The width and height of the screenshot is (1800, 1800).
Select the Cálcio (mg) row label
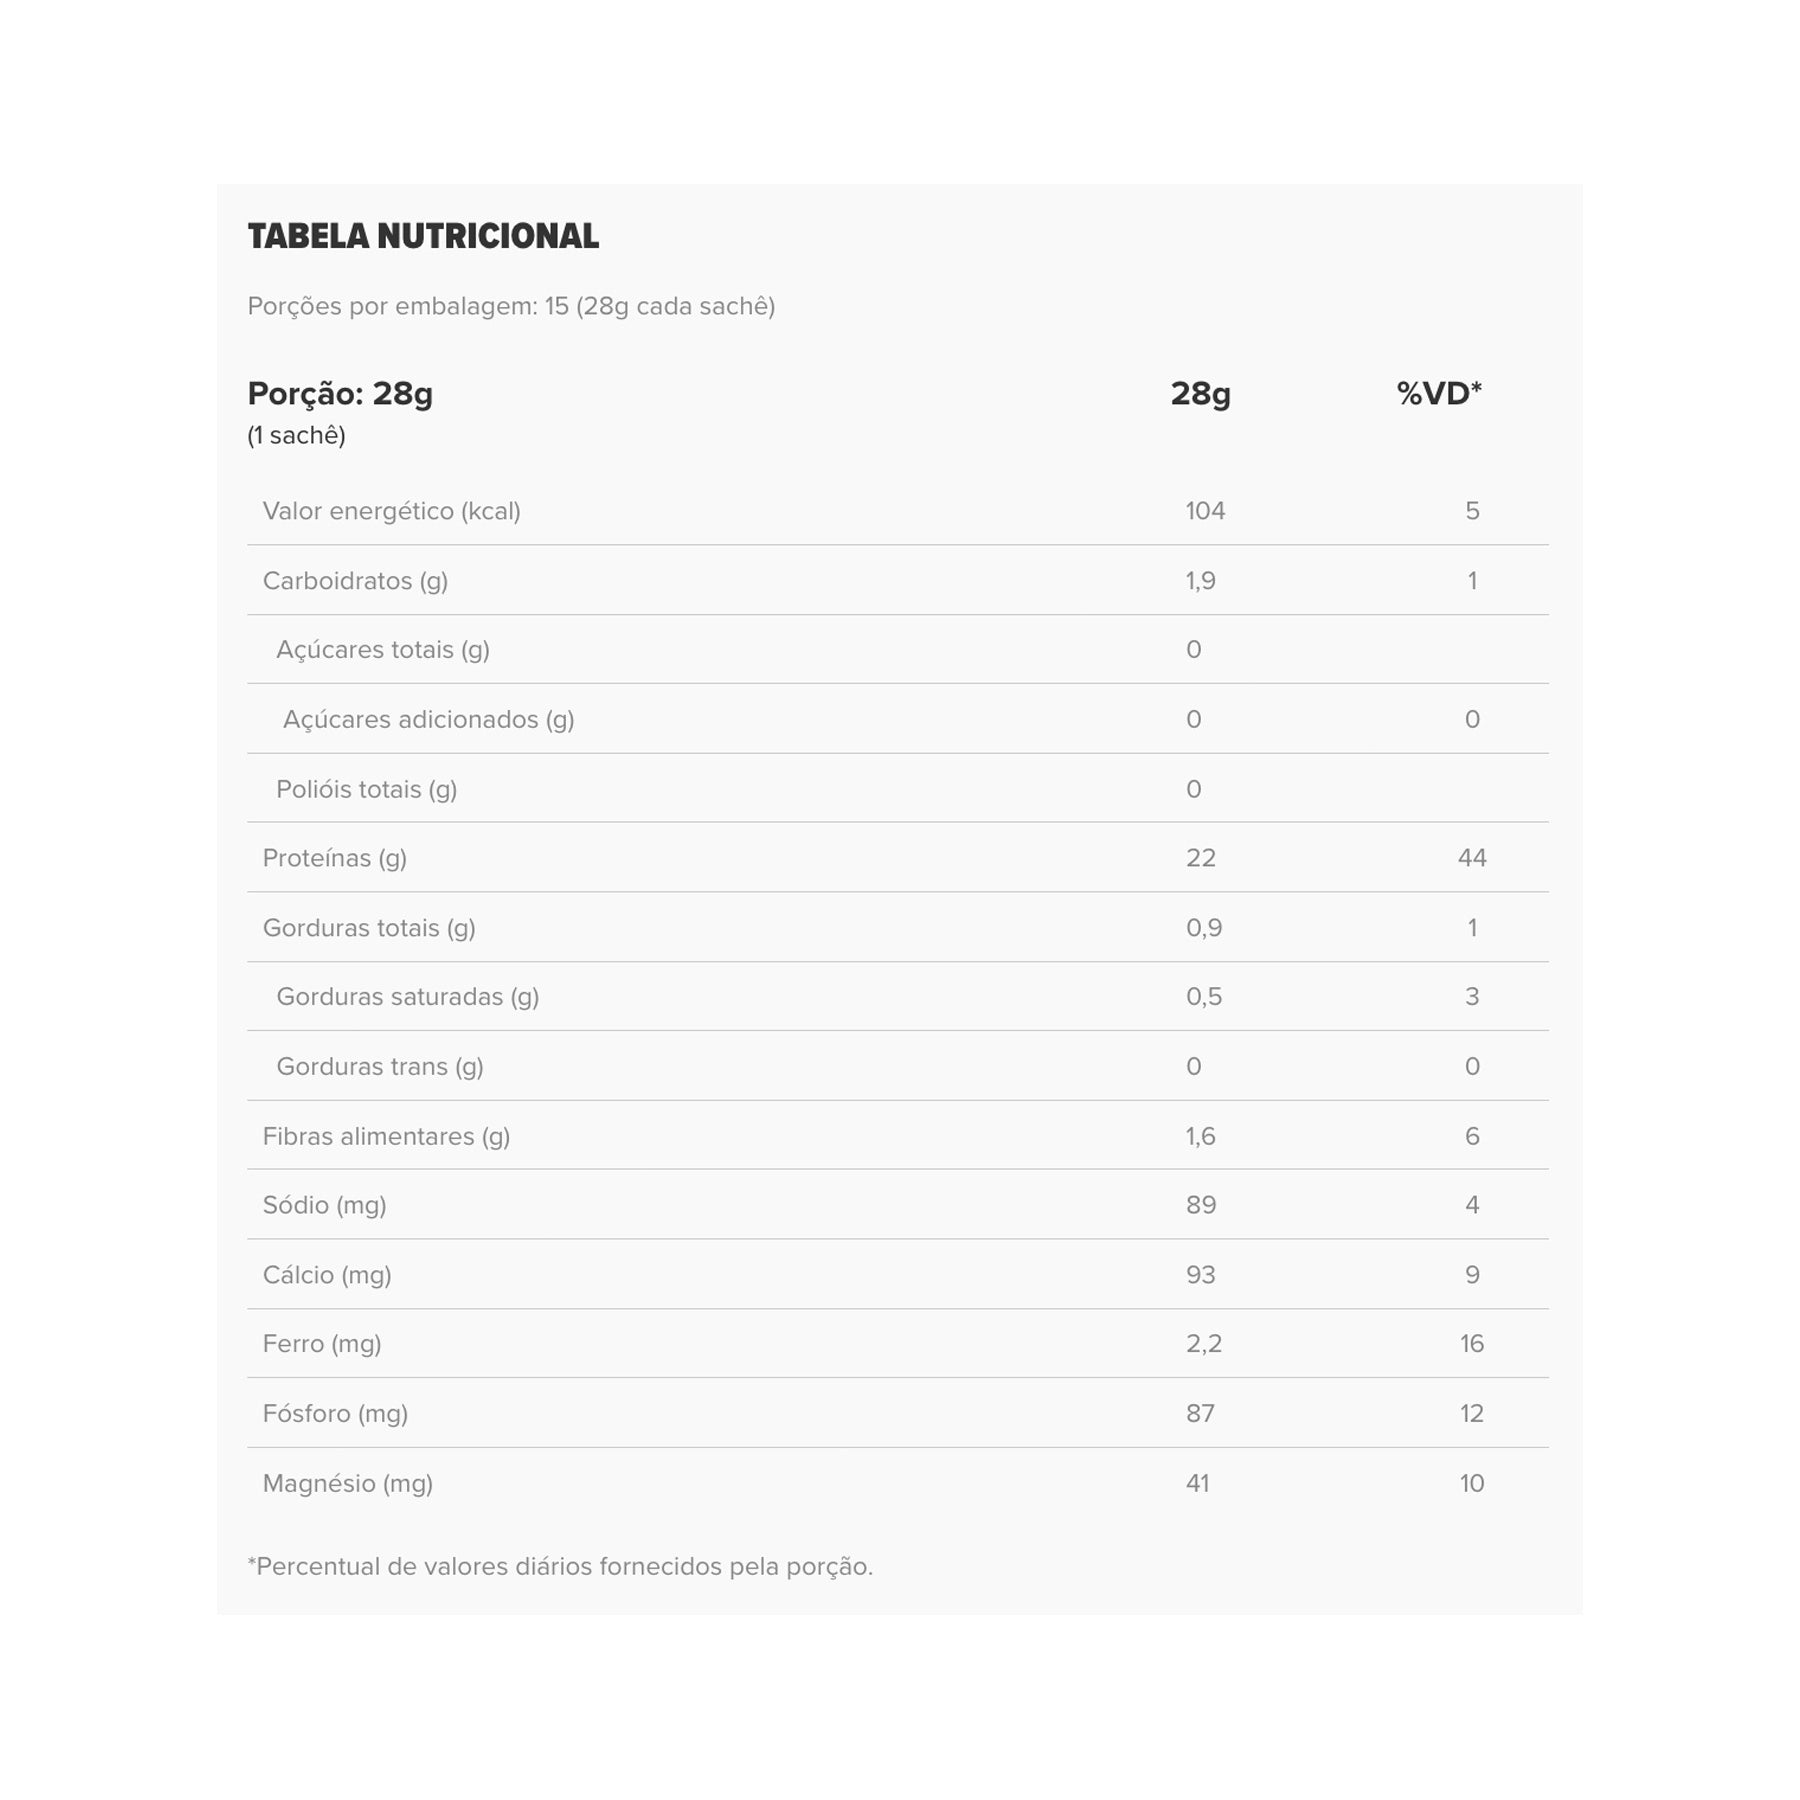[x=326, y=1275]
